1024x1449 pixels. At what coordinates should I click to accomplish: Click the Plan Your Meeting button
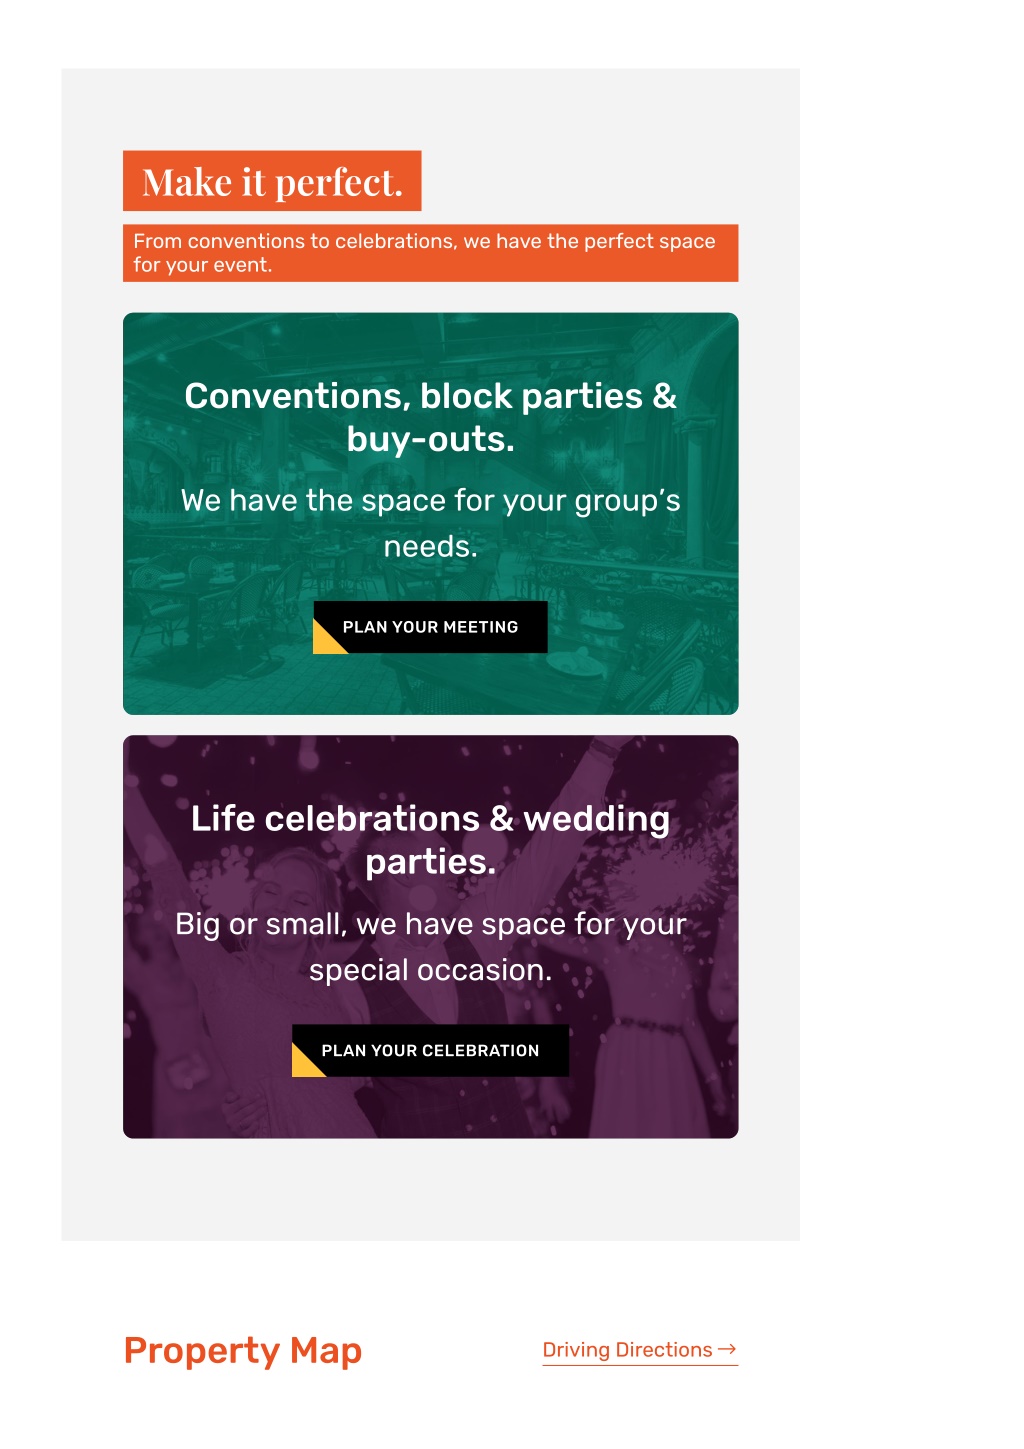click(430, 627)
